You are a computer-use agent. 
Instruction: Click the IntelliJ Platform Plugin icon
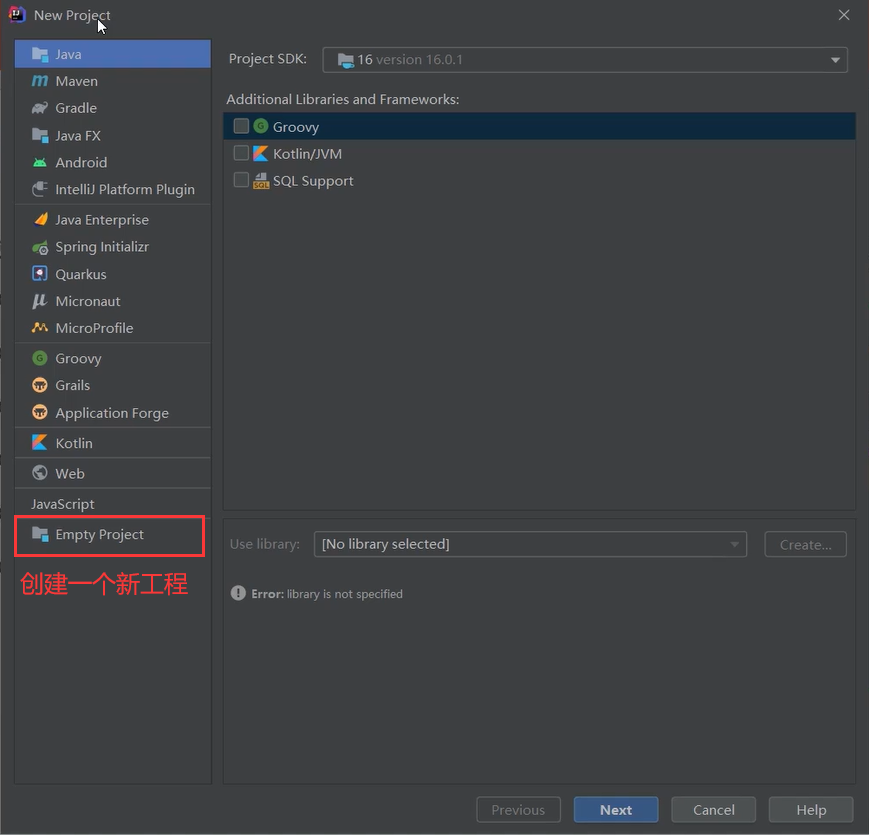(x=40, y=189)
